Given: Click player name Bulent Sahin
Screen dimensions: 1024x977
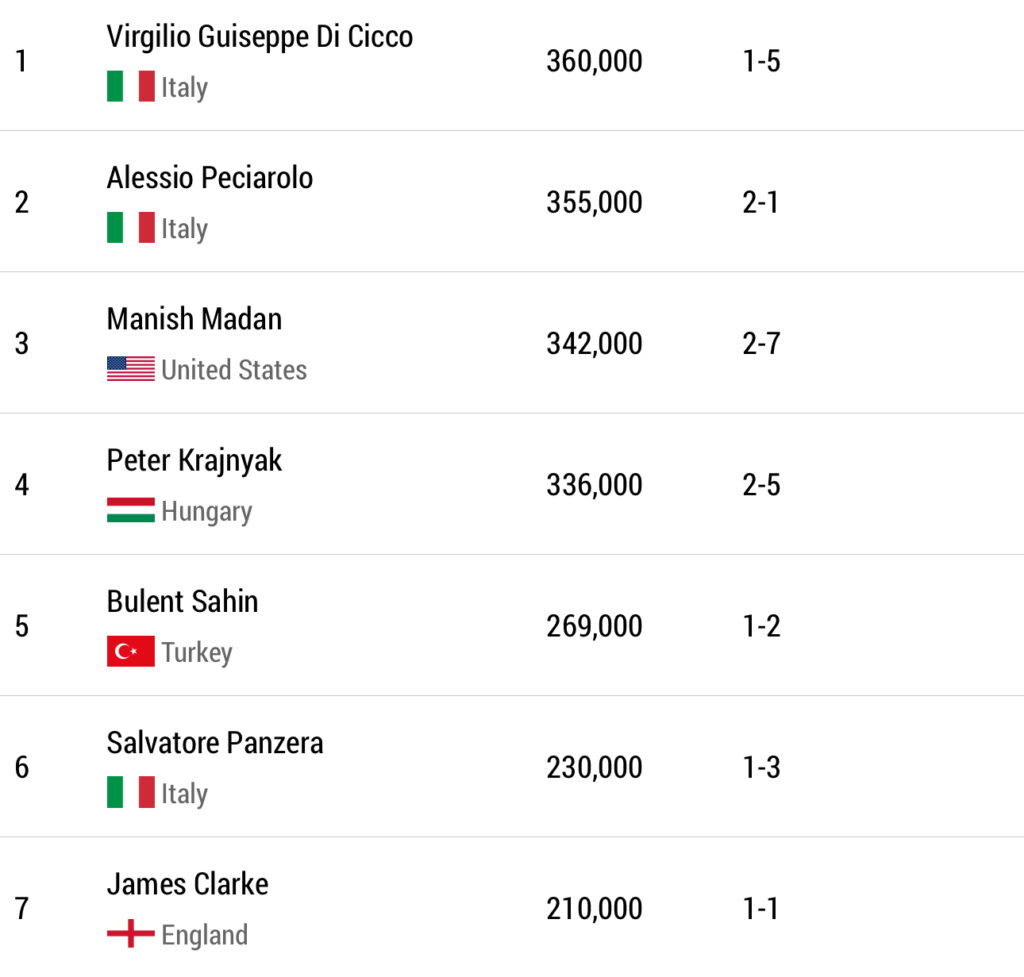Looking at the screenshot, I should click(x=182, y=601).
